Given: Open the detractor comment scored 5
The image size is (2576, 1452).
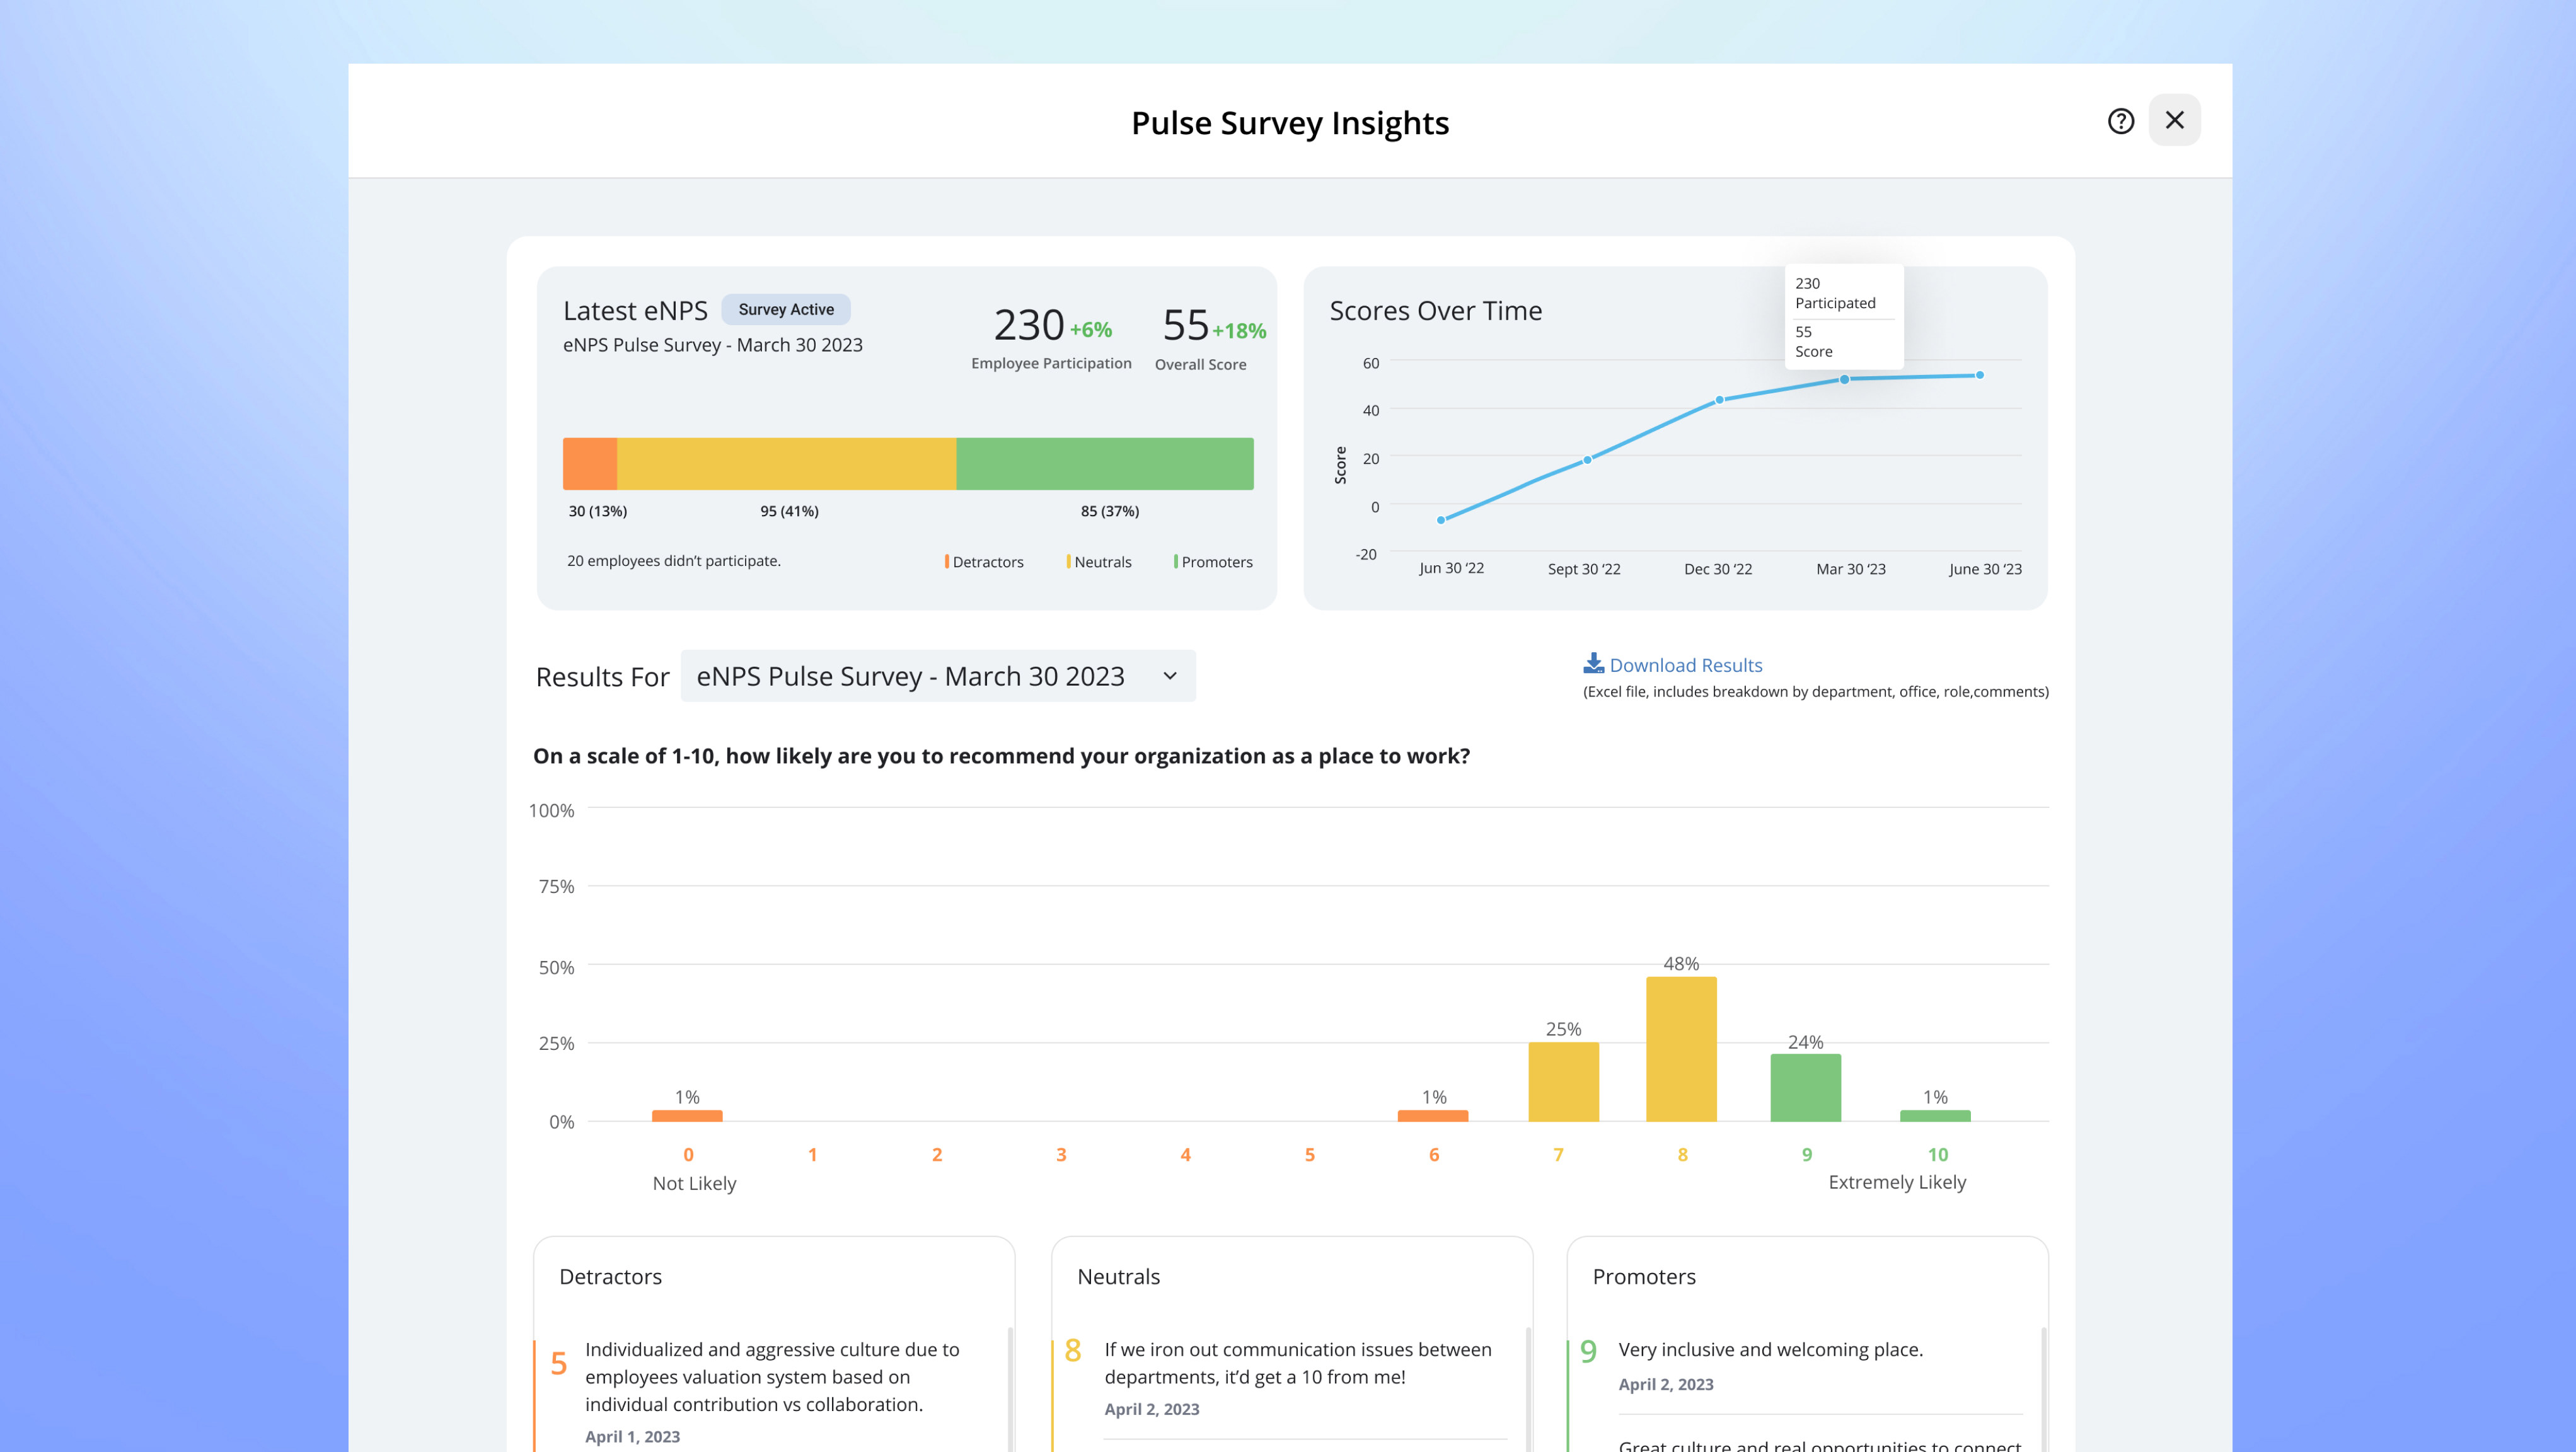Looking at the screenshot, I should [x=772, y=1377].
